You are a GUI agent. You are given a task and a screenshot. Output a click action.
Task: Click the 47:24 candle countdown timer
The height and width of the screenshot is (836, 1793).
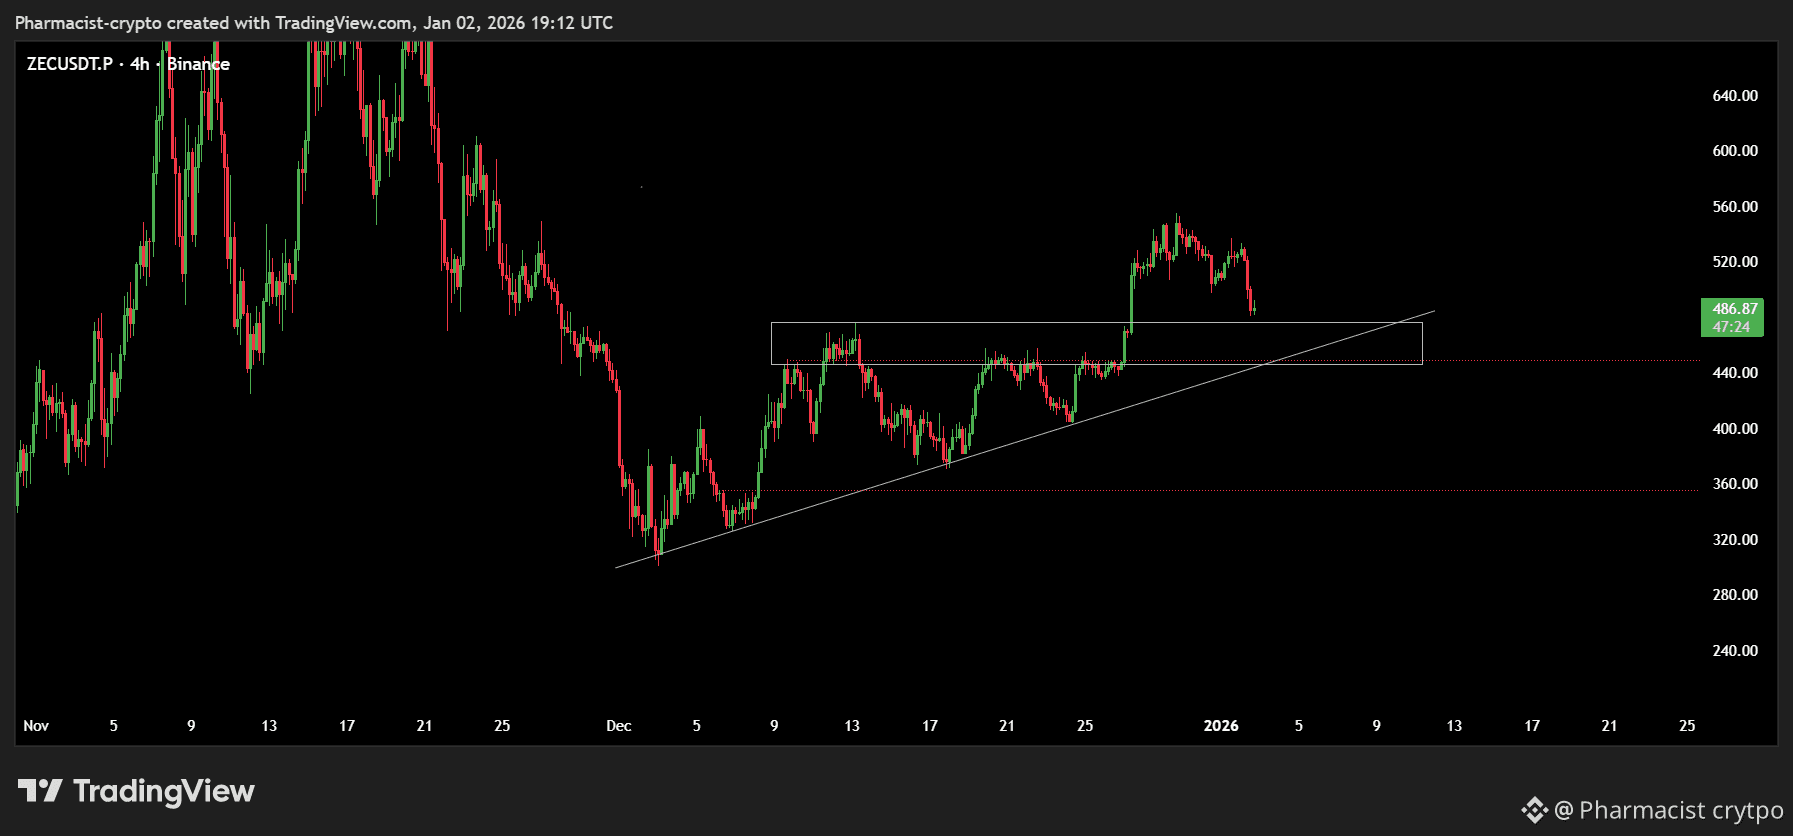point(1731,327)
